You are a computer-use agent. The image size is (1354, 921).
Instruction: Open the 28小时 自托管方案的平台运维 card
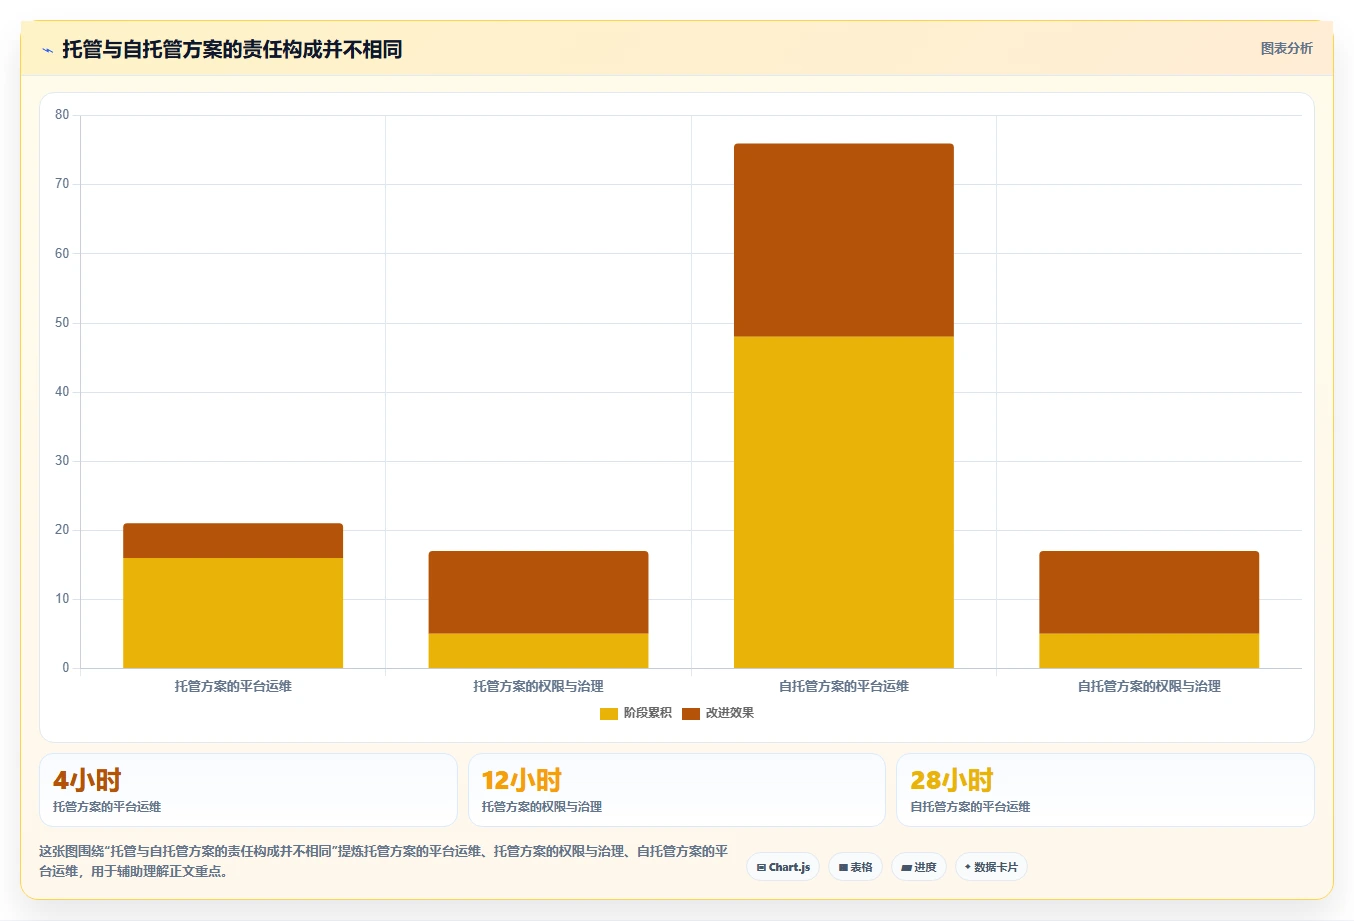click(x=1105, y=790)
